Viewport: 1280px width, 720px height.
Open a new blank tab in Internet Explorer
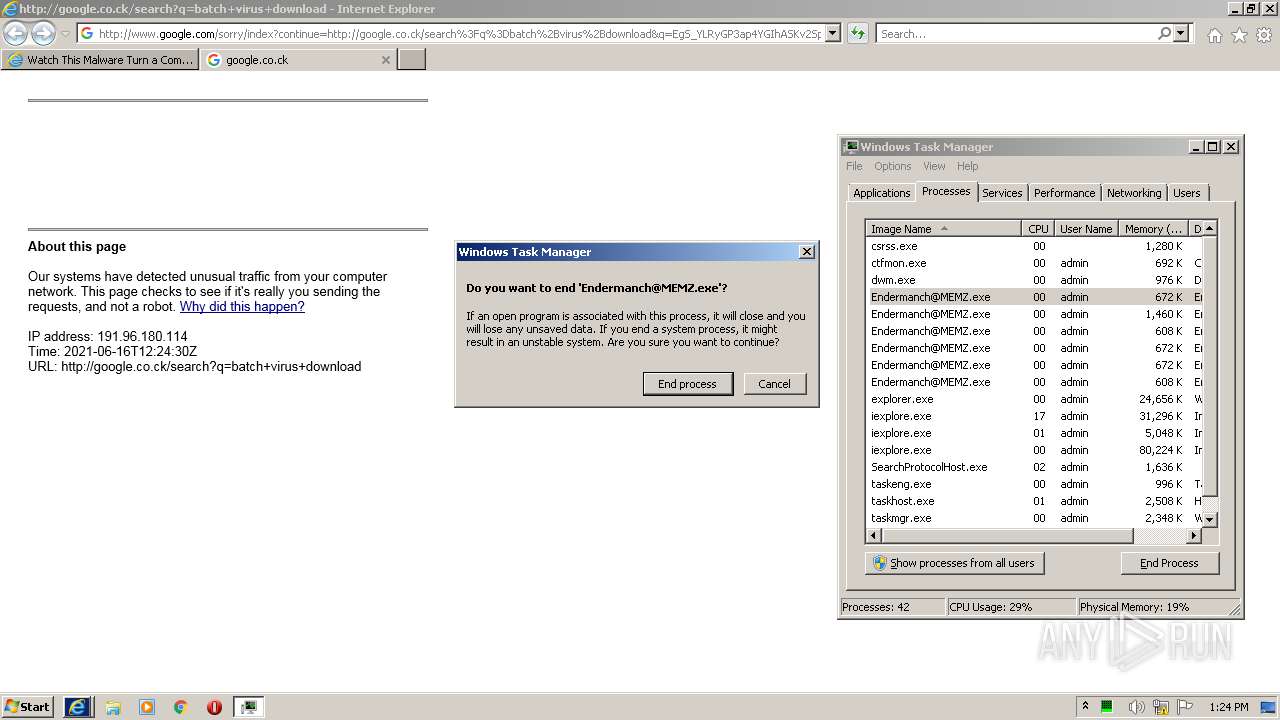click(412, 60)
